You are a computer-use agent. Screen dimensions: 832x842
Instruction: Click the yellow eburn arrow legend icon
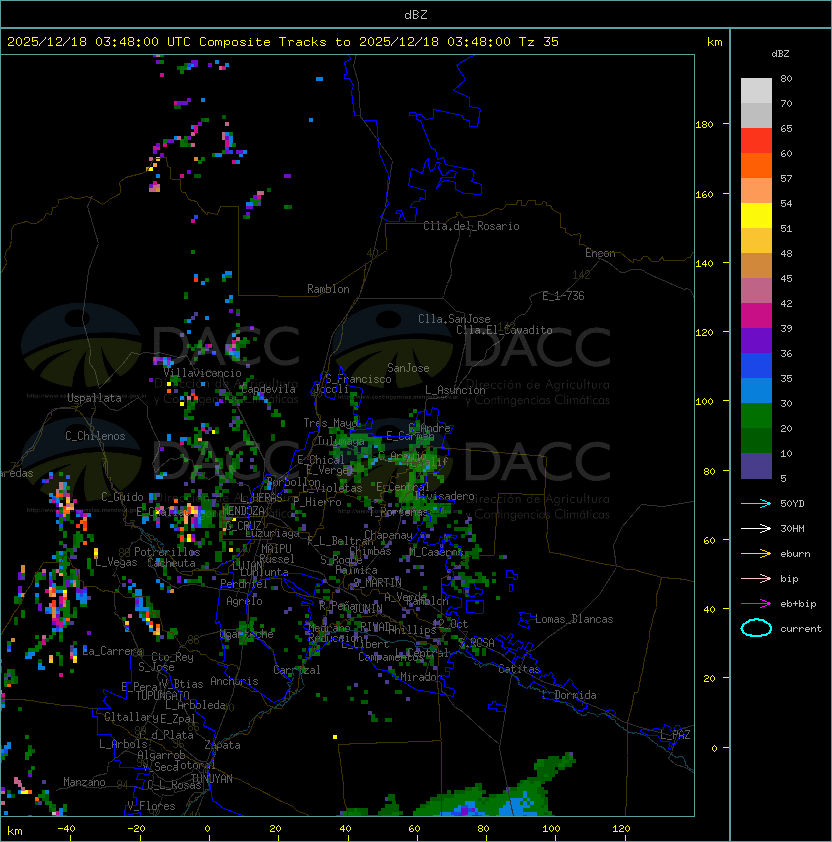pyautogui.click(x=756, y=554)
